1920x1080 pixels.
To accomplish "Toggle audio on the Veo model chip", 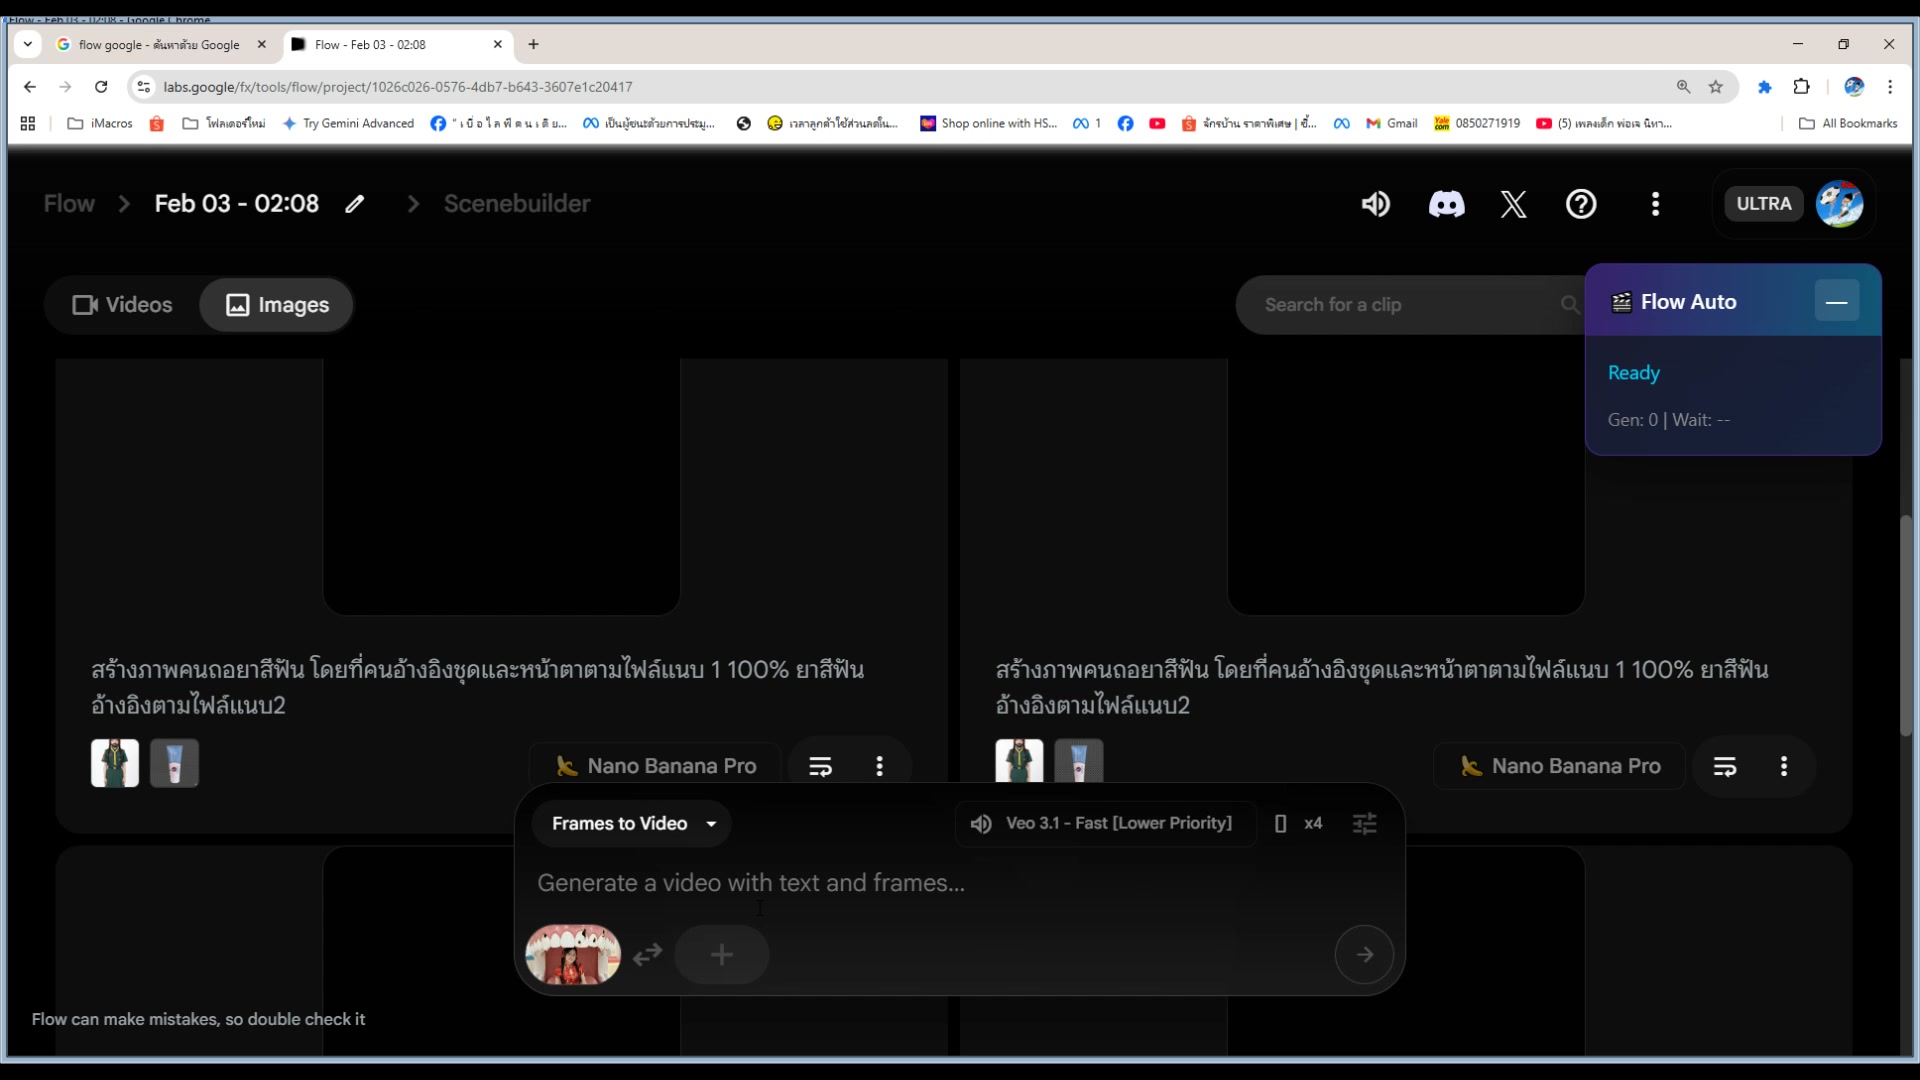I will 981,823.
